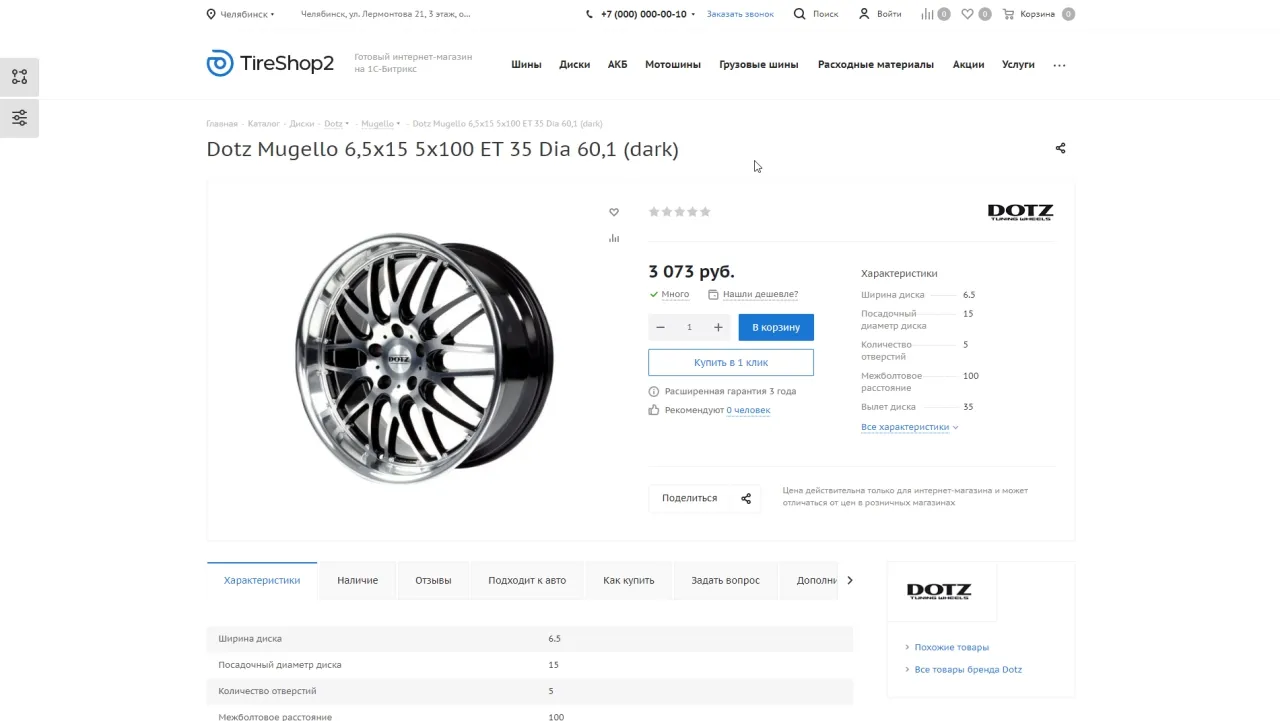Open the cart icon in header

click(x=1008, y=14)
